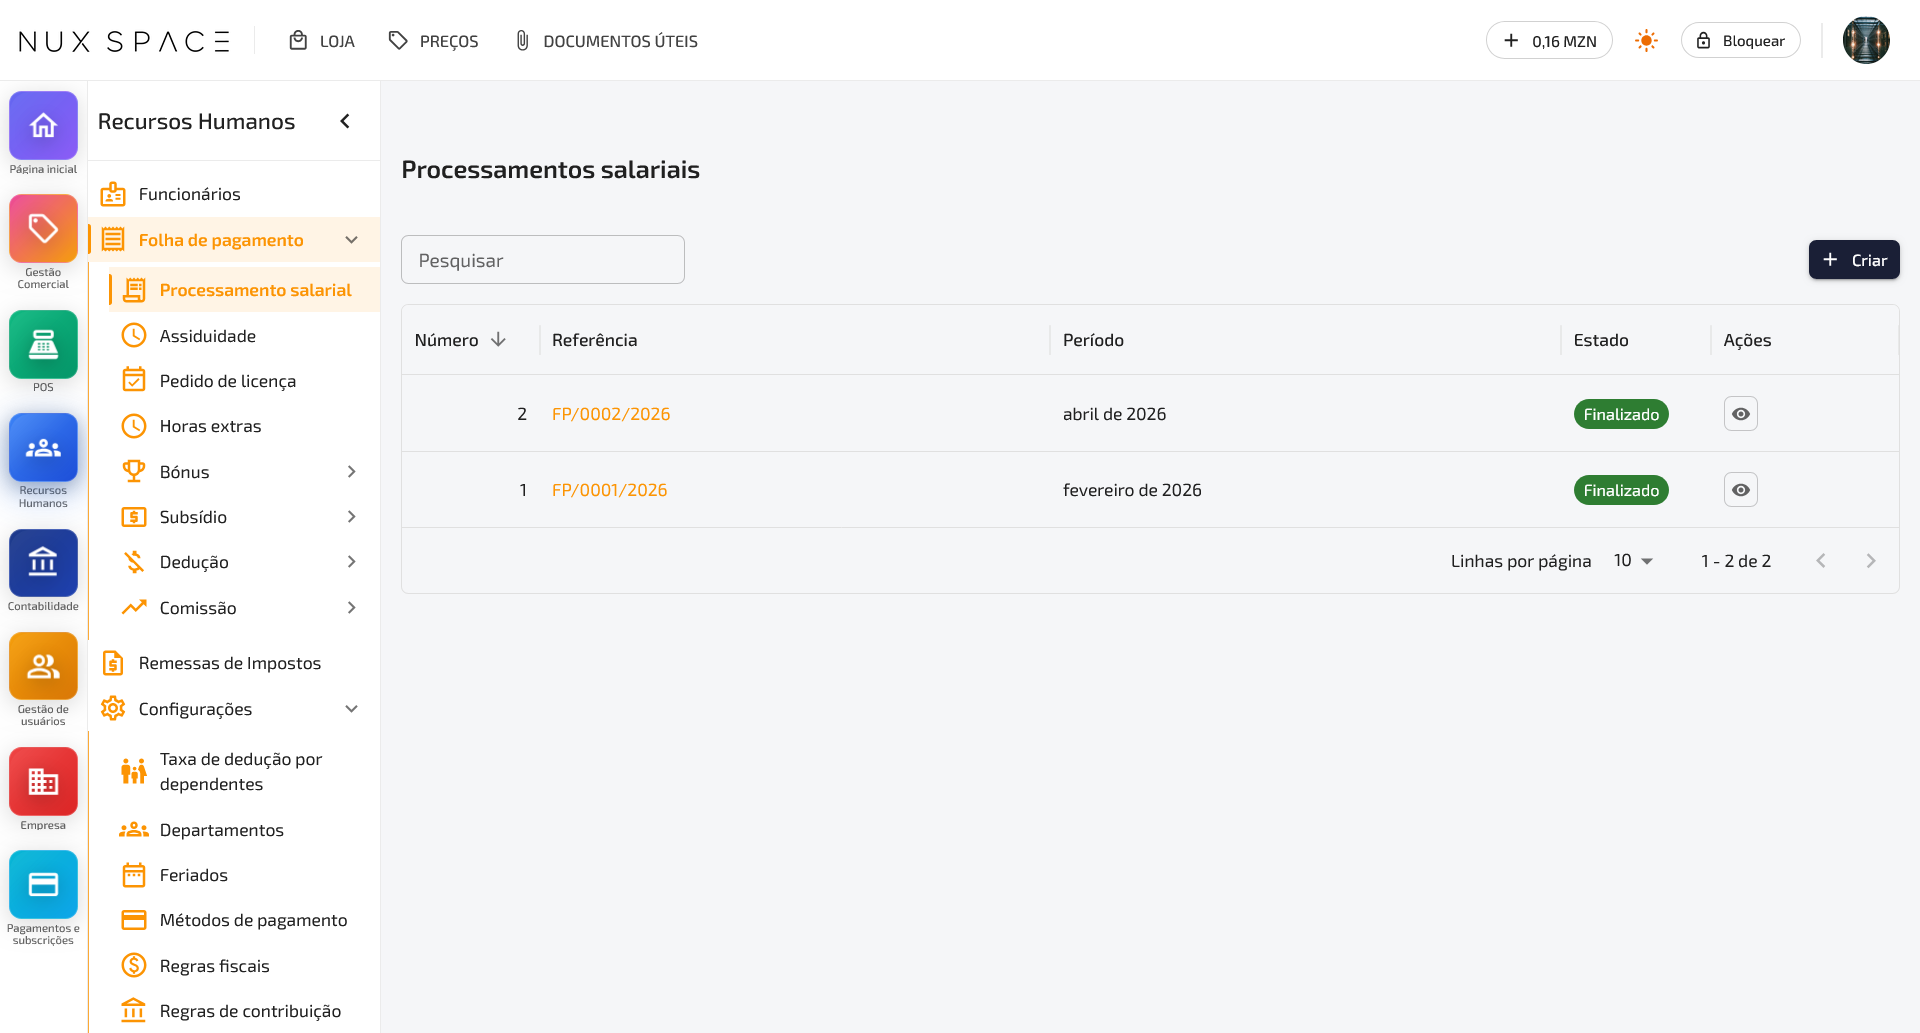Open the user avatar profile menu

point(1866,41)
